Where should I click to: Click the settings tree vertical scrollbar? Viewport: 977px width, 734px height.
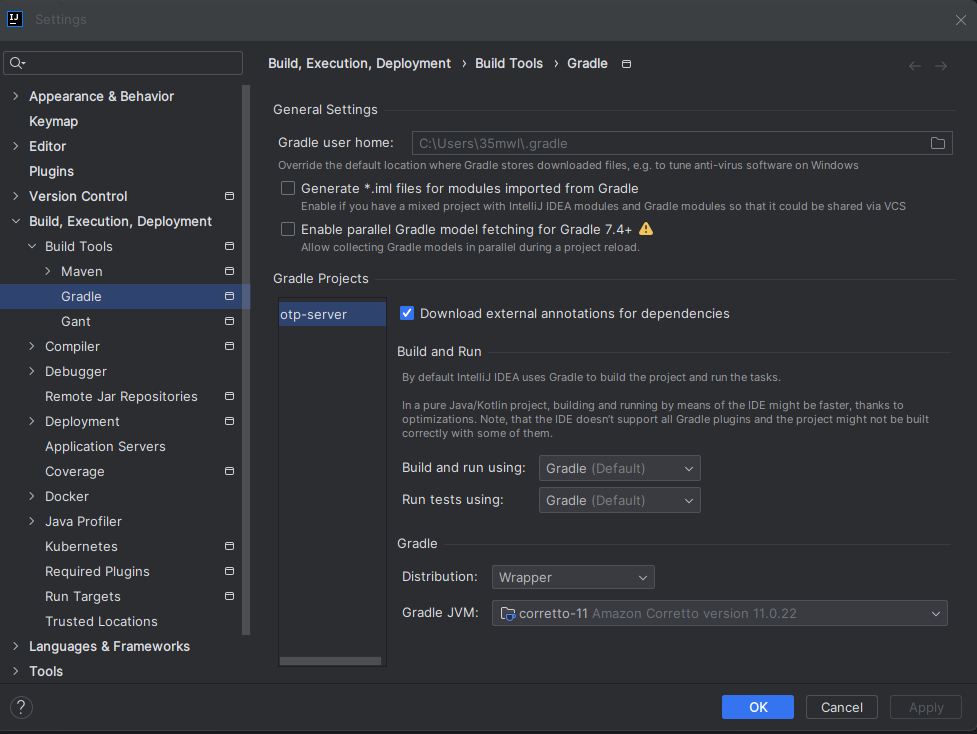pos(246,360)
